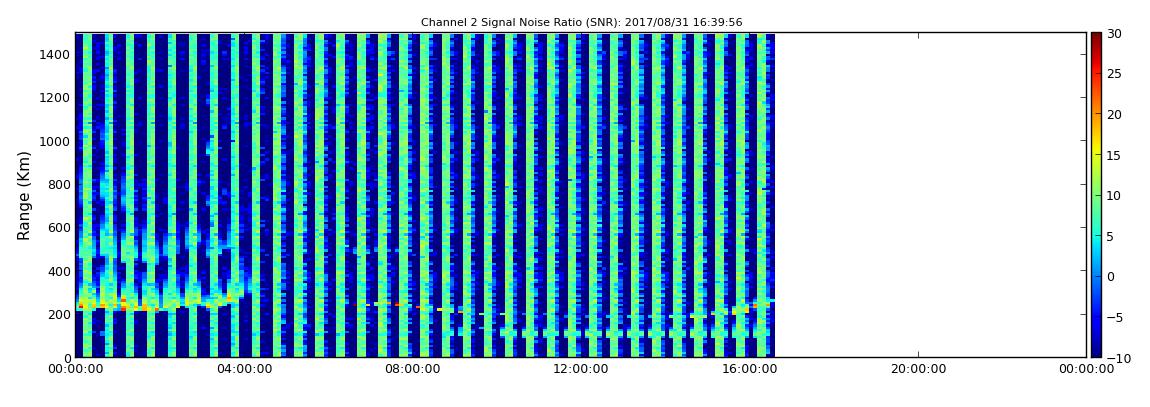
Task: Click the colorbar value 15 label
Action: click(x=1114, y=155)
